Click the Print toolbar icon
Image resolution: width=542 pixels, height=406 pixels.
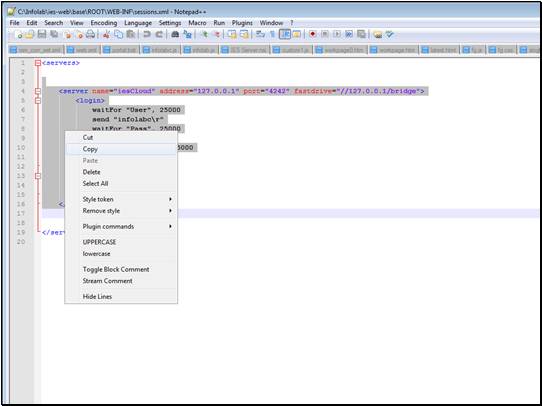click(90, 35)
